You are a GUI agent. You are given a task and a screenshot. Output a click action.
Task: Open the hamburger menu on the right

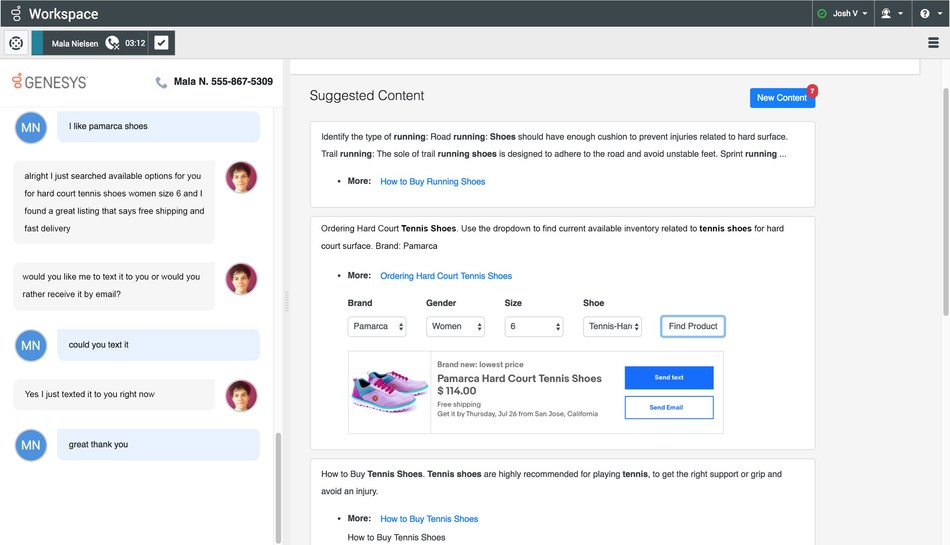(x=933, y=43)
